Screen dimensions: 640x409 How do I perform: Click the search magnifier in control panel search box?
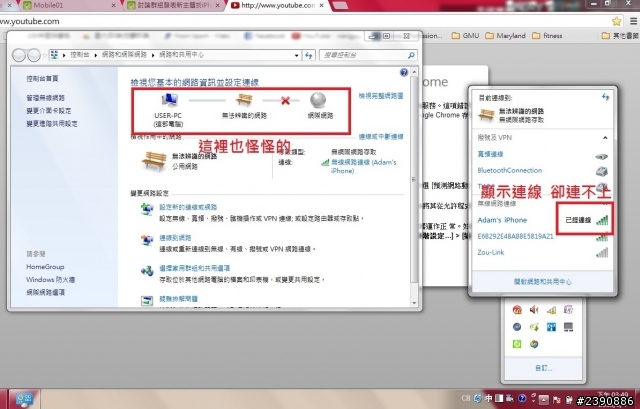(x=411, y=55)
